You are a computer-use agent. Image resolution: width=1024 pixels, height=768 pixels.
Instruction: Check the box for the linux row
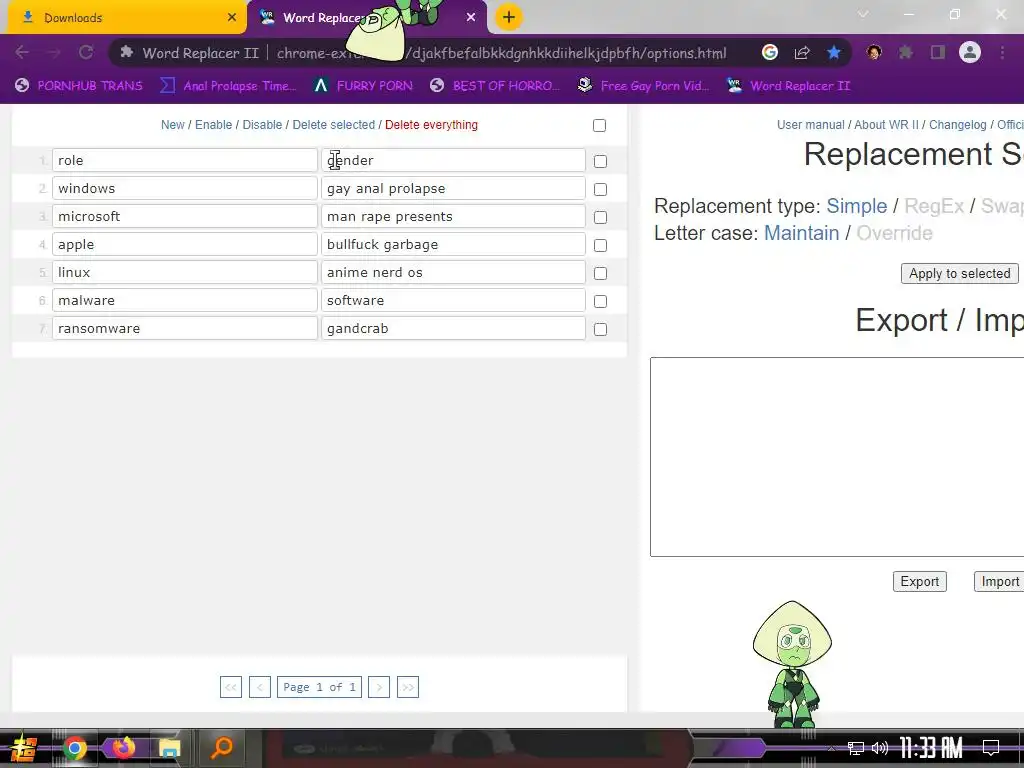pos(600,274)
